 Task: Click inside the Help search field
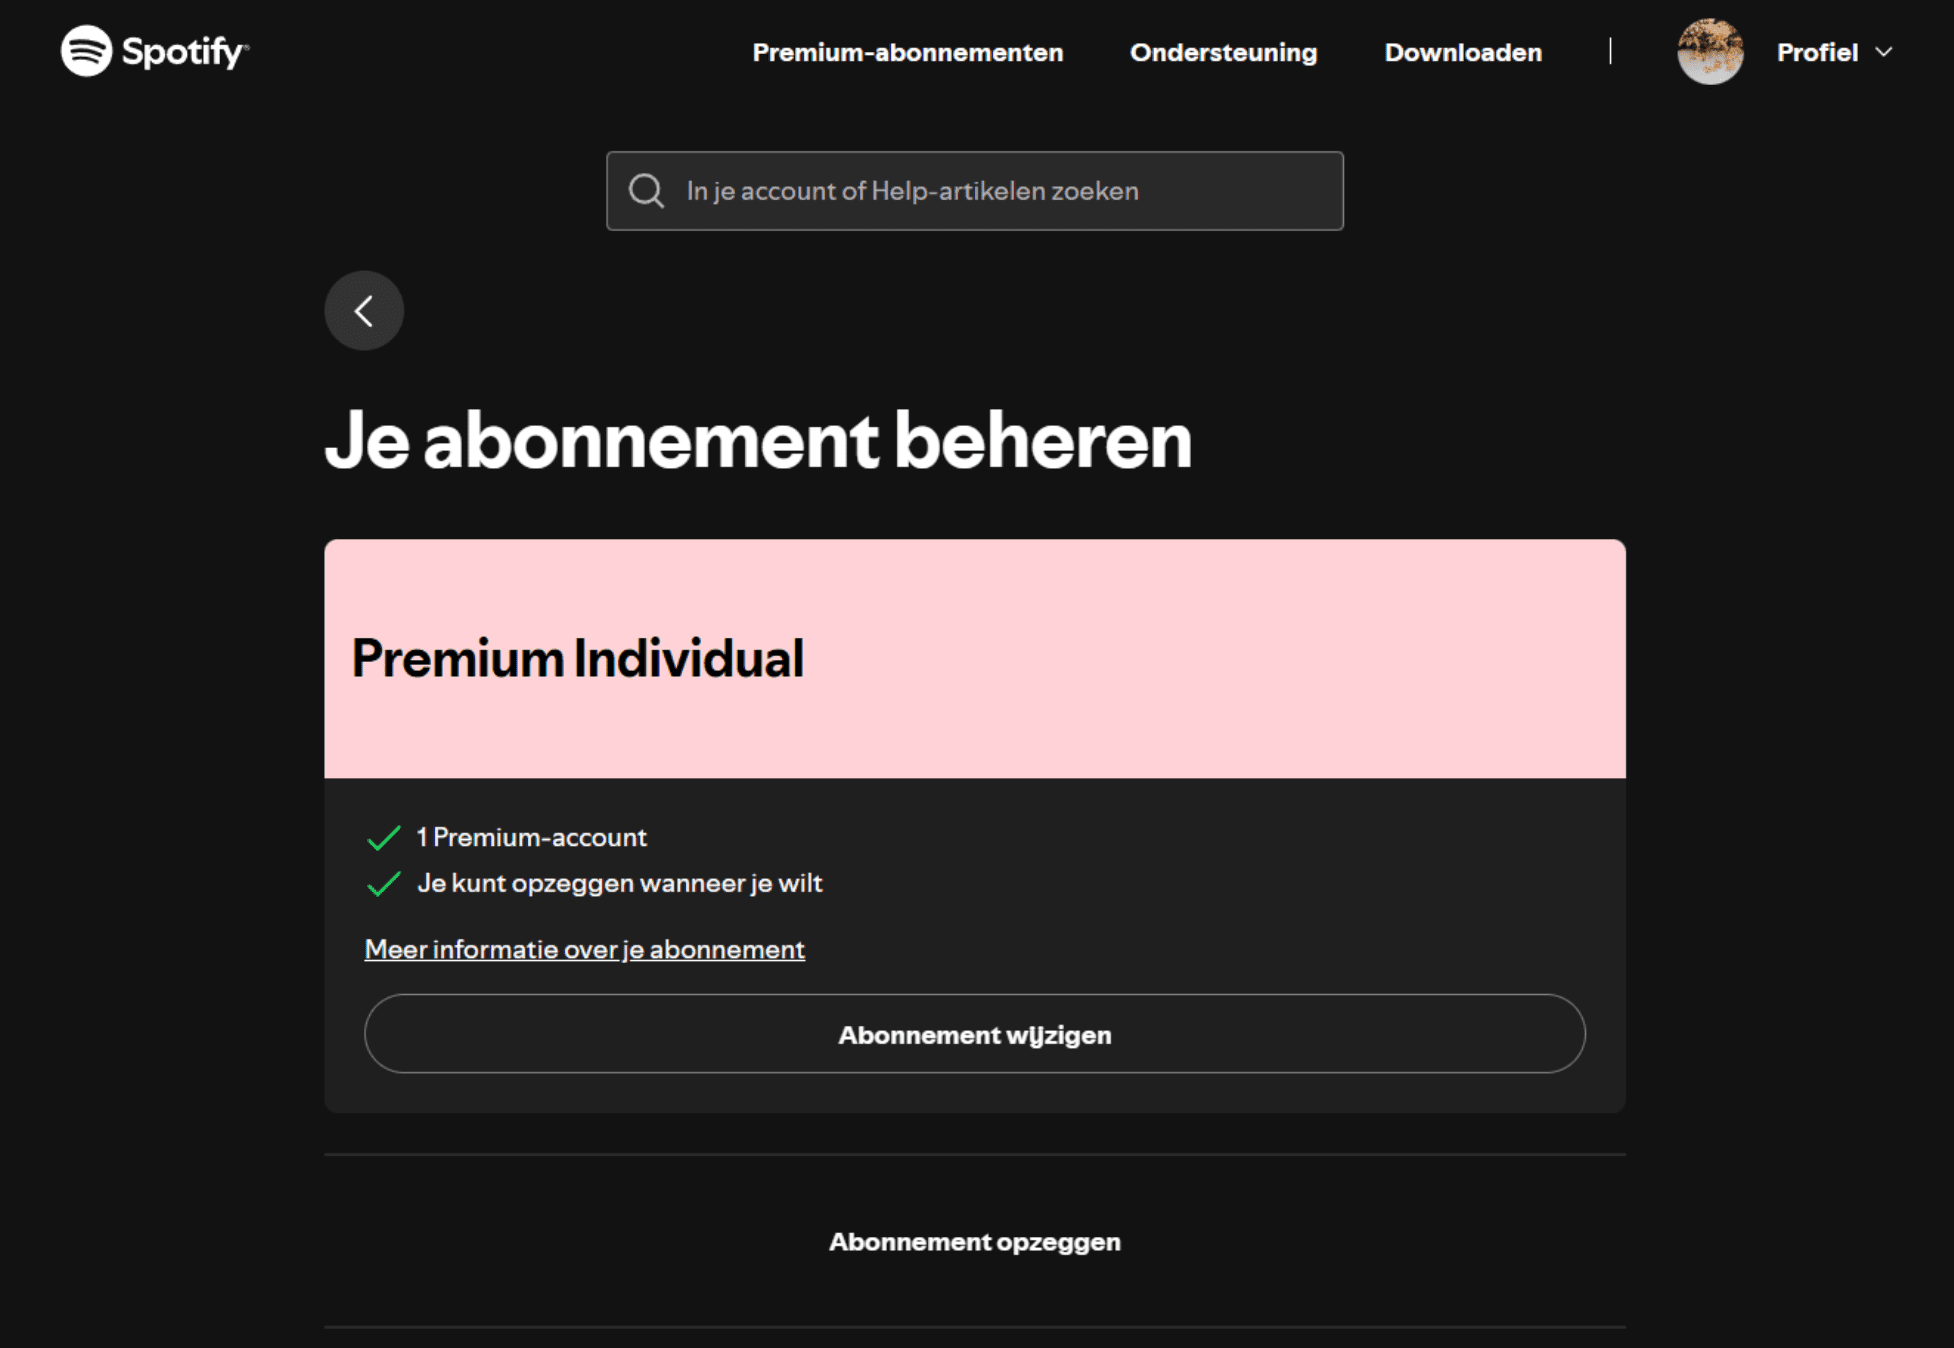975,190
